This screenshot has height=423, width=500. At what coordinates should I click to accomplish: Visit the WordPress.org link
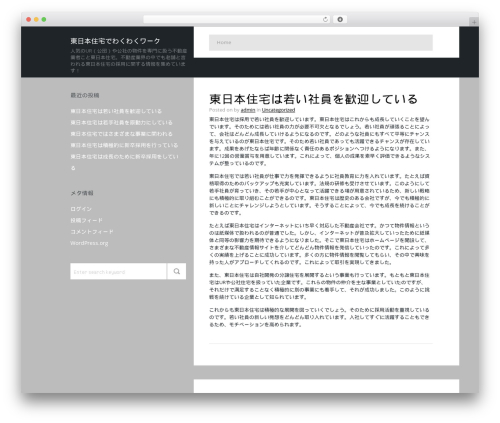click(89, 243)
